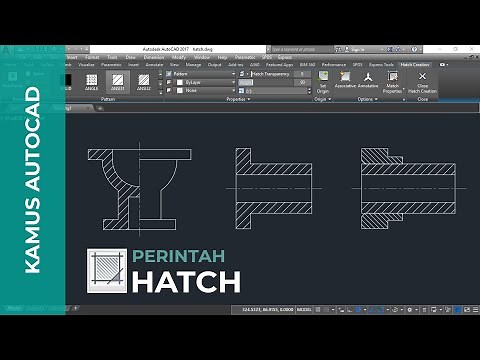Select the ANGLE hatch pattern swatch
This screenshot has width=480, height=360.
click(91, 82)
